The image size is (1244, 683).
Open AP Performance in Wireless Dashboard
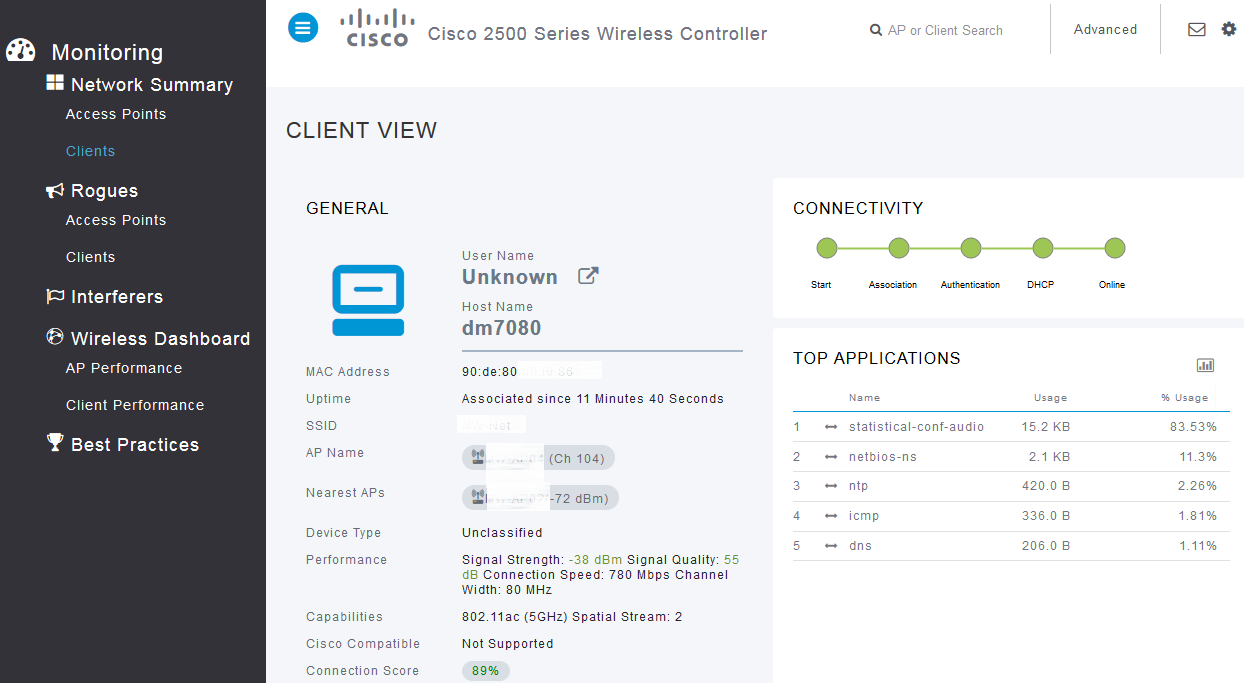[124, 368]
